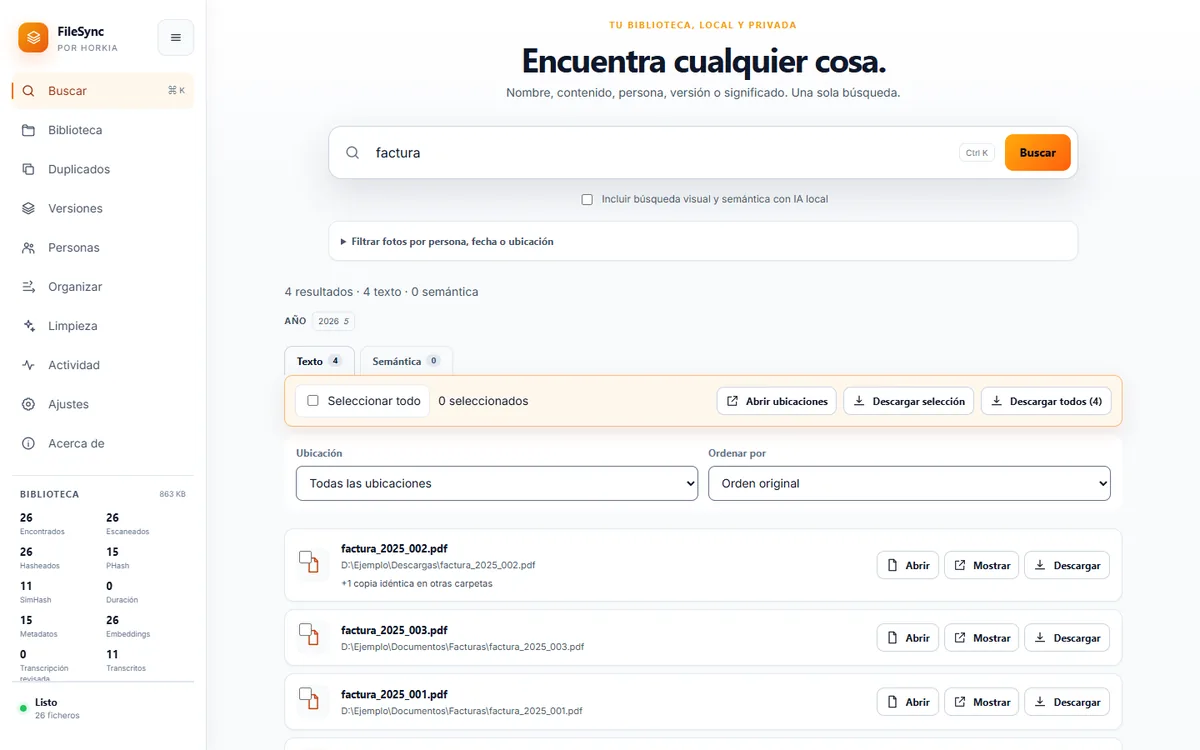Viewport: 1200px width, 750px height.
Task: Open Personas in the sidebar
Action: [x=103, y=247]
